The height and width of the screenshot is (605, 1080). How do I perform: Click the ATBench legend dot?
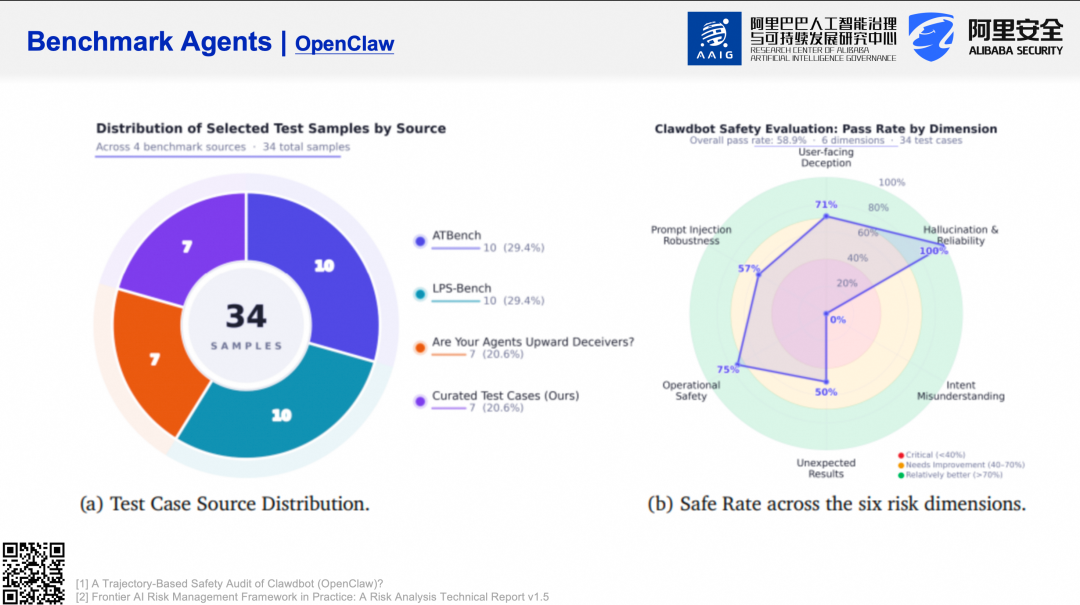coord(420,241)
